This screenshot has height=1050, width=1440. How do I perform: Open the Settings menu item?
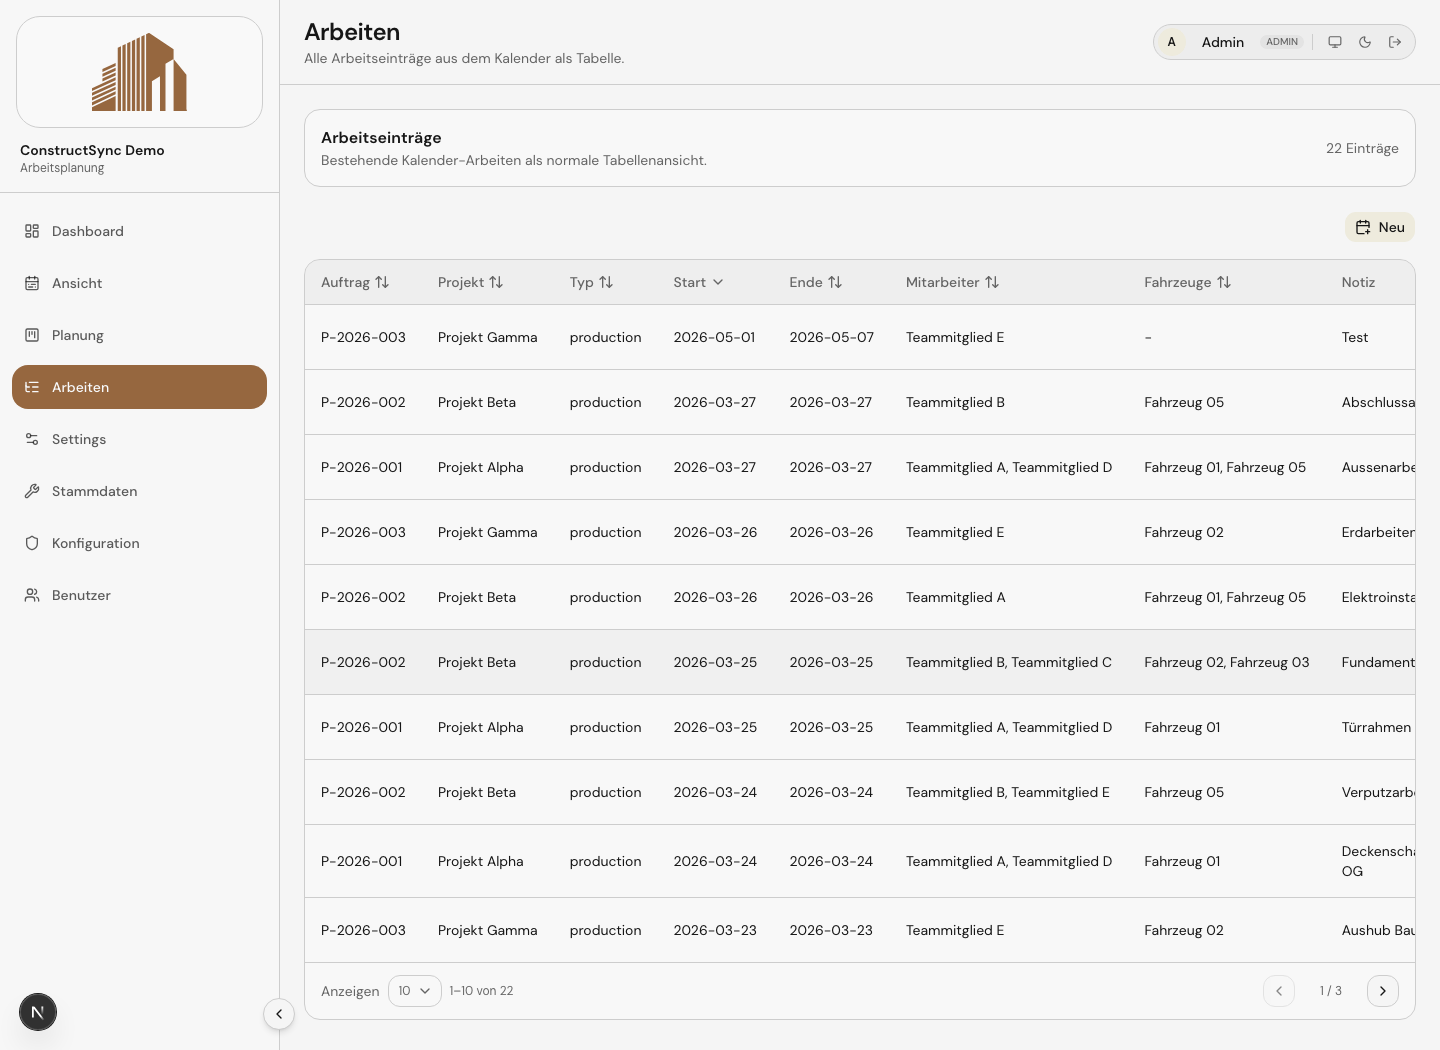pos(139,439)
